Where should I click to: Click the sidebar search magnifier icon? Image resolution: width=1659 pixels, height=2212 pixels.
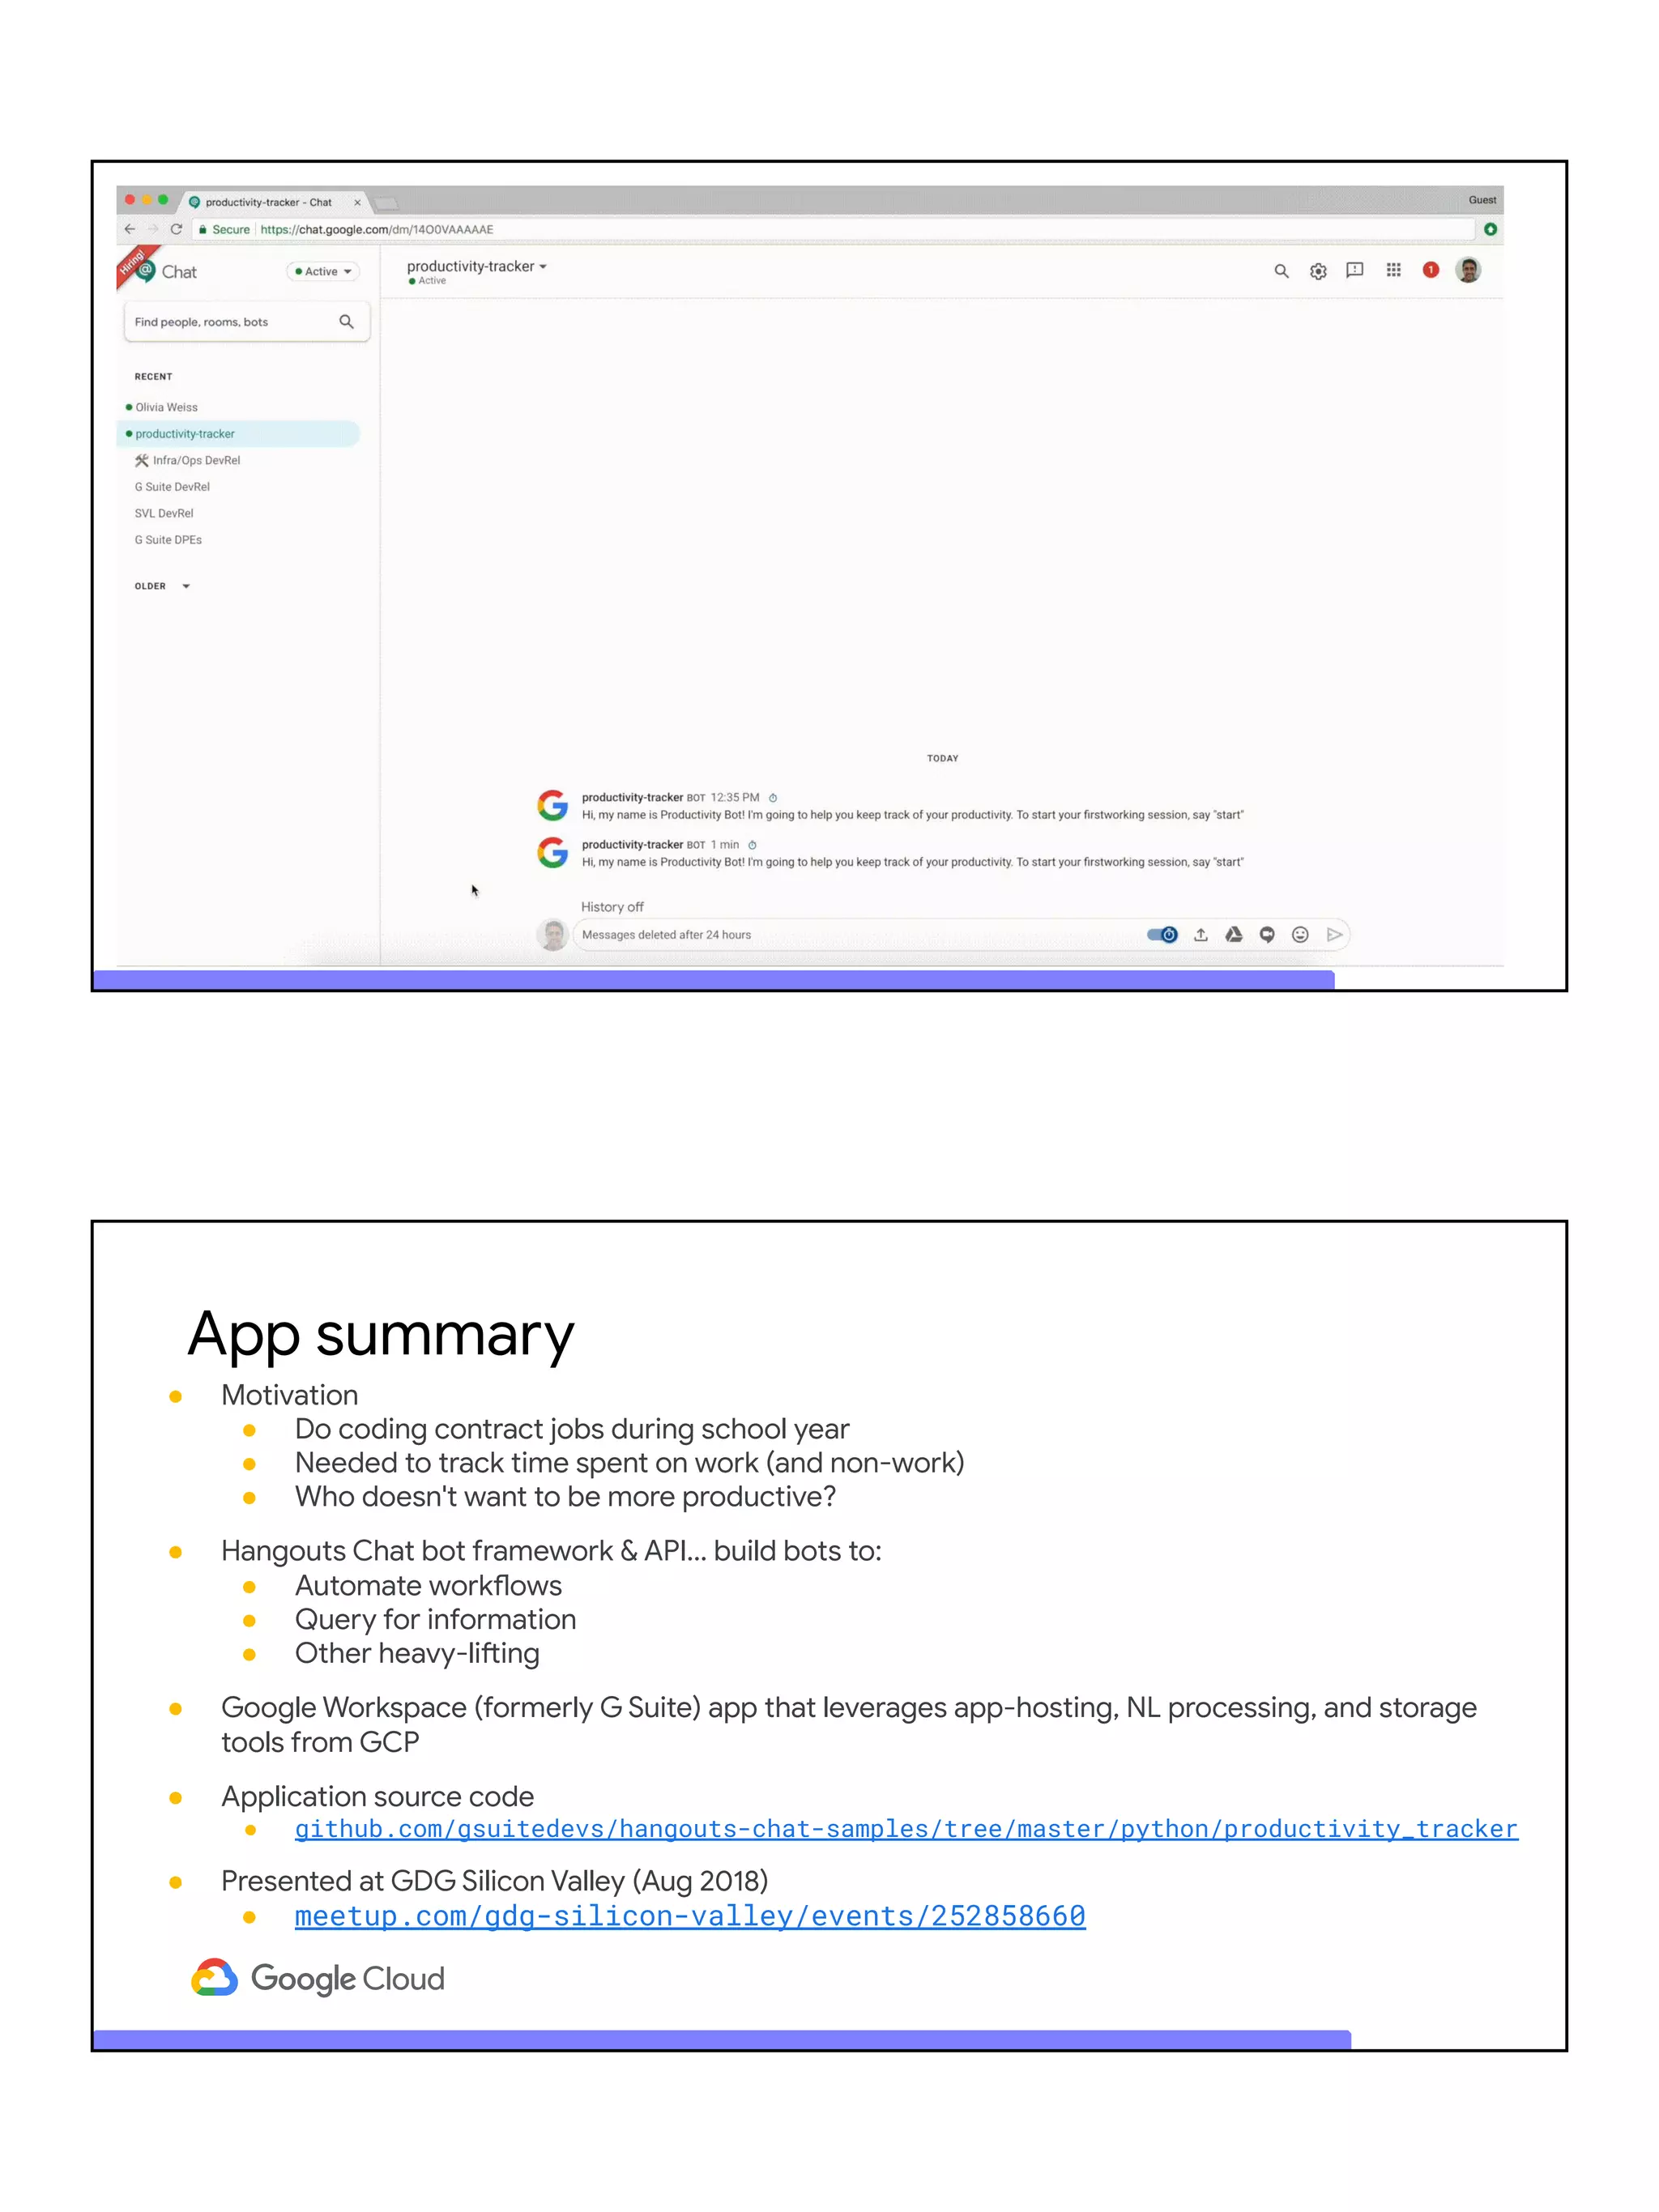coord(346,322)
